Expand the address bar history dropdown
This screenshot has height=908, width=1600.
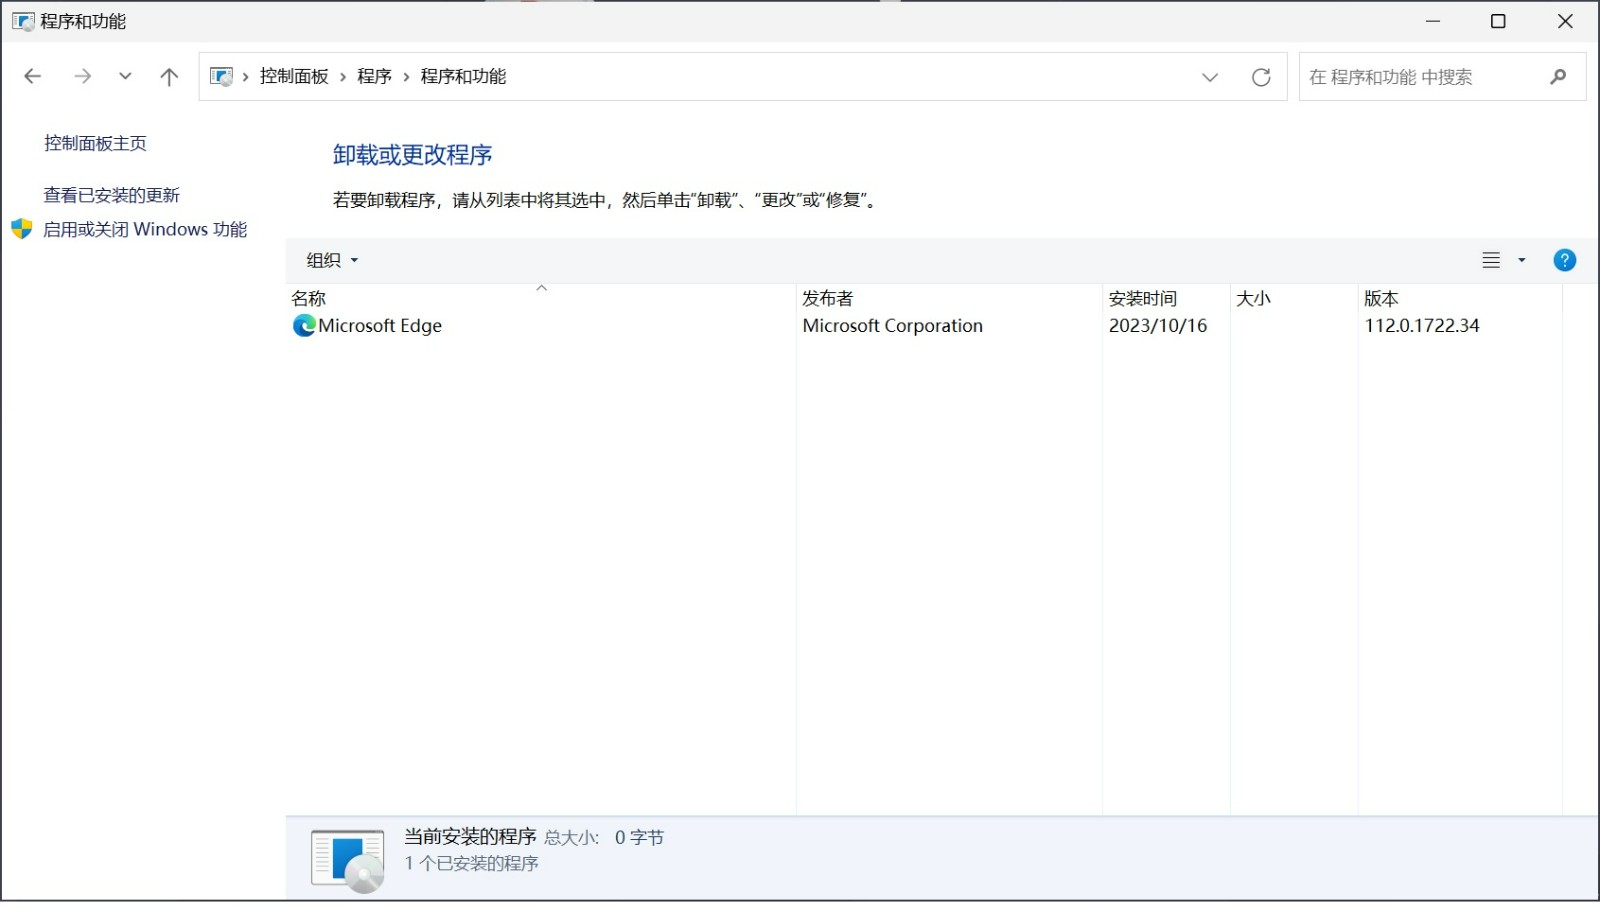[1210, 77]
